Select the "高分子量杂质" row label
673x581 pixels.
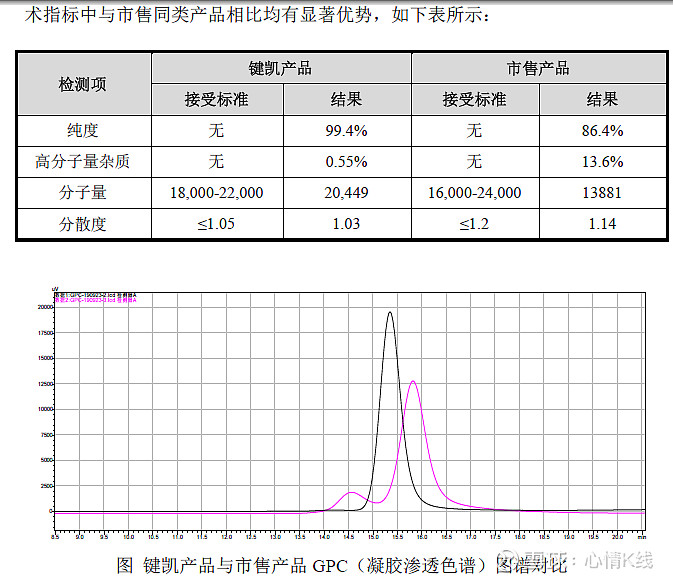(x=82, y=162)
